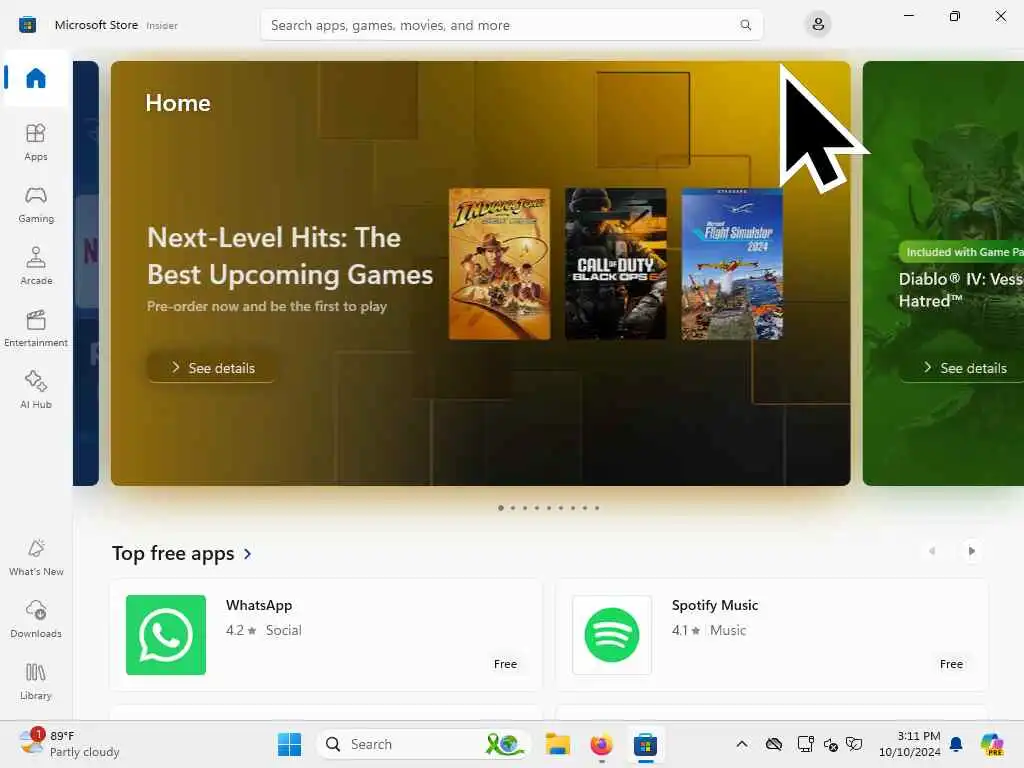Open the clock showing 3:11 PM
This screenshot has width=1024, height=768.
910,744
